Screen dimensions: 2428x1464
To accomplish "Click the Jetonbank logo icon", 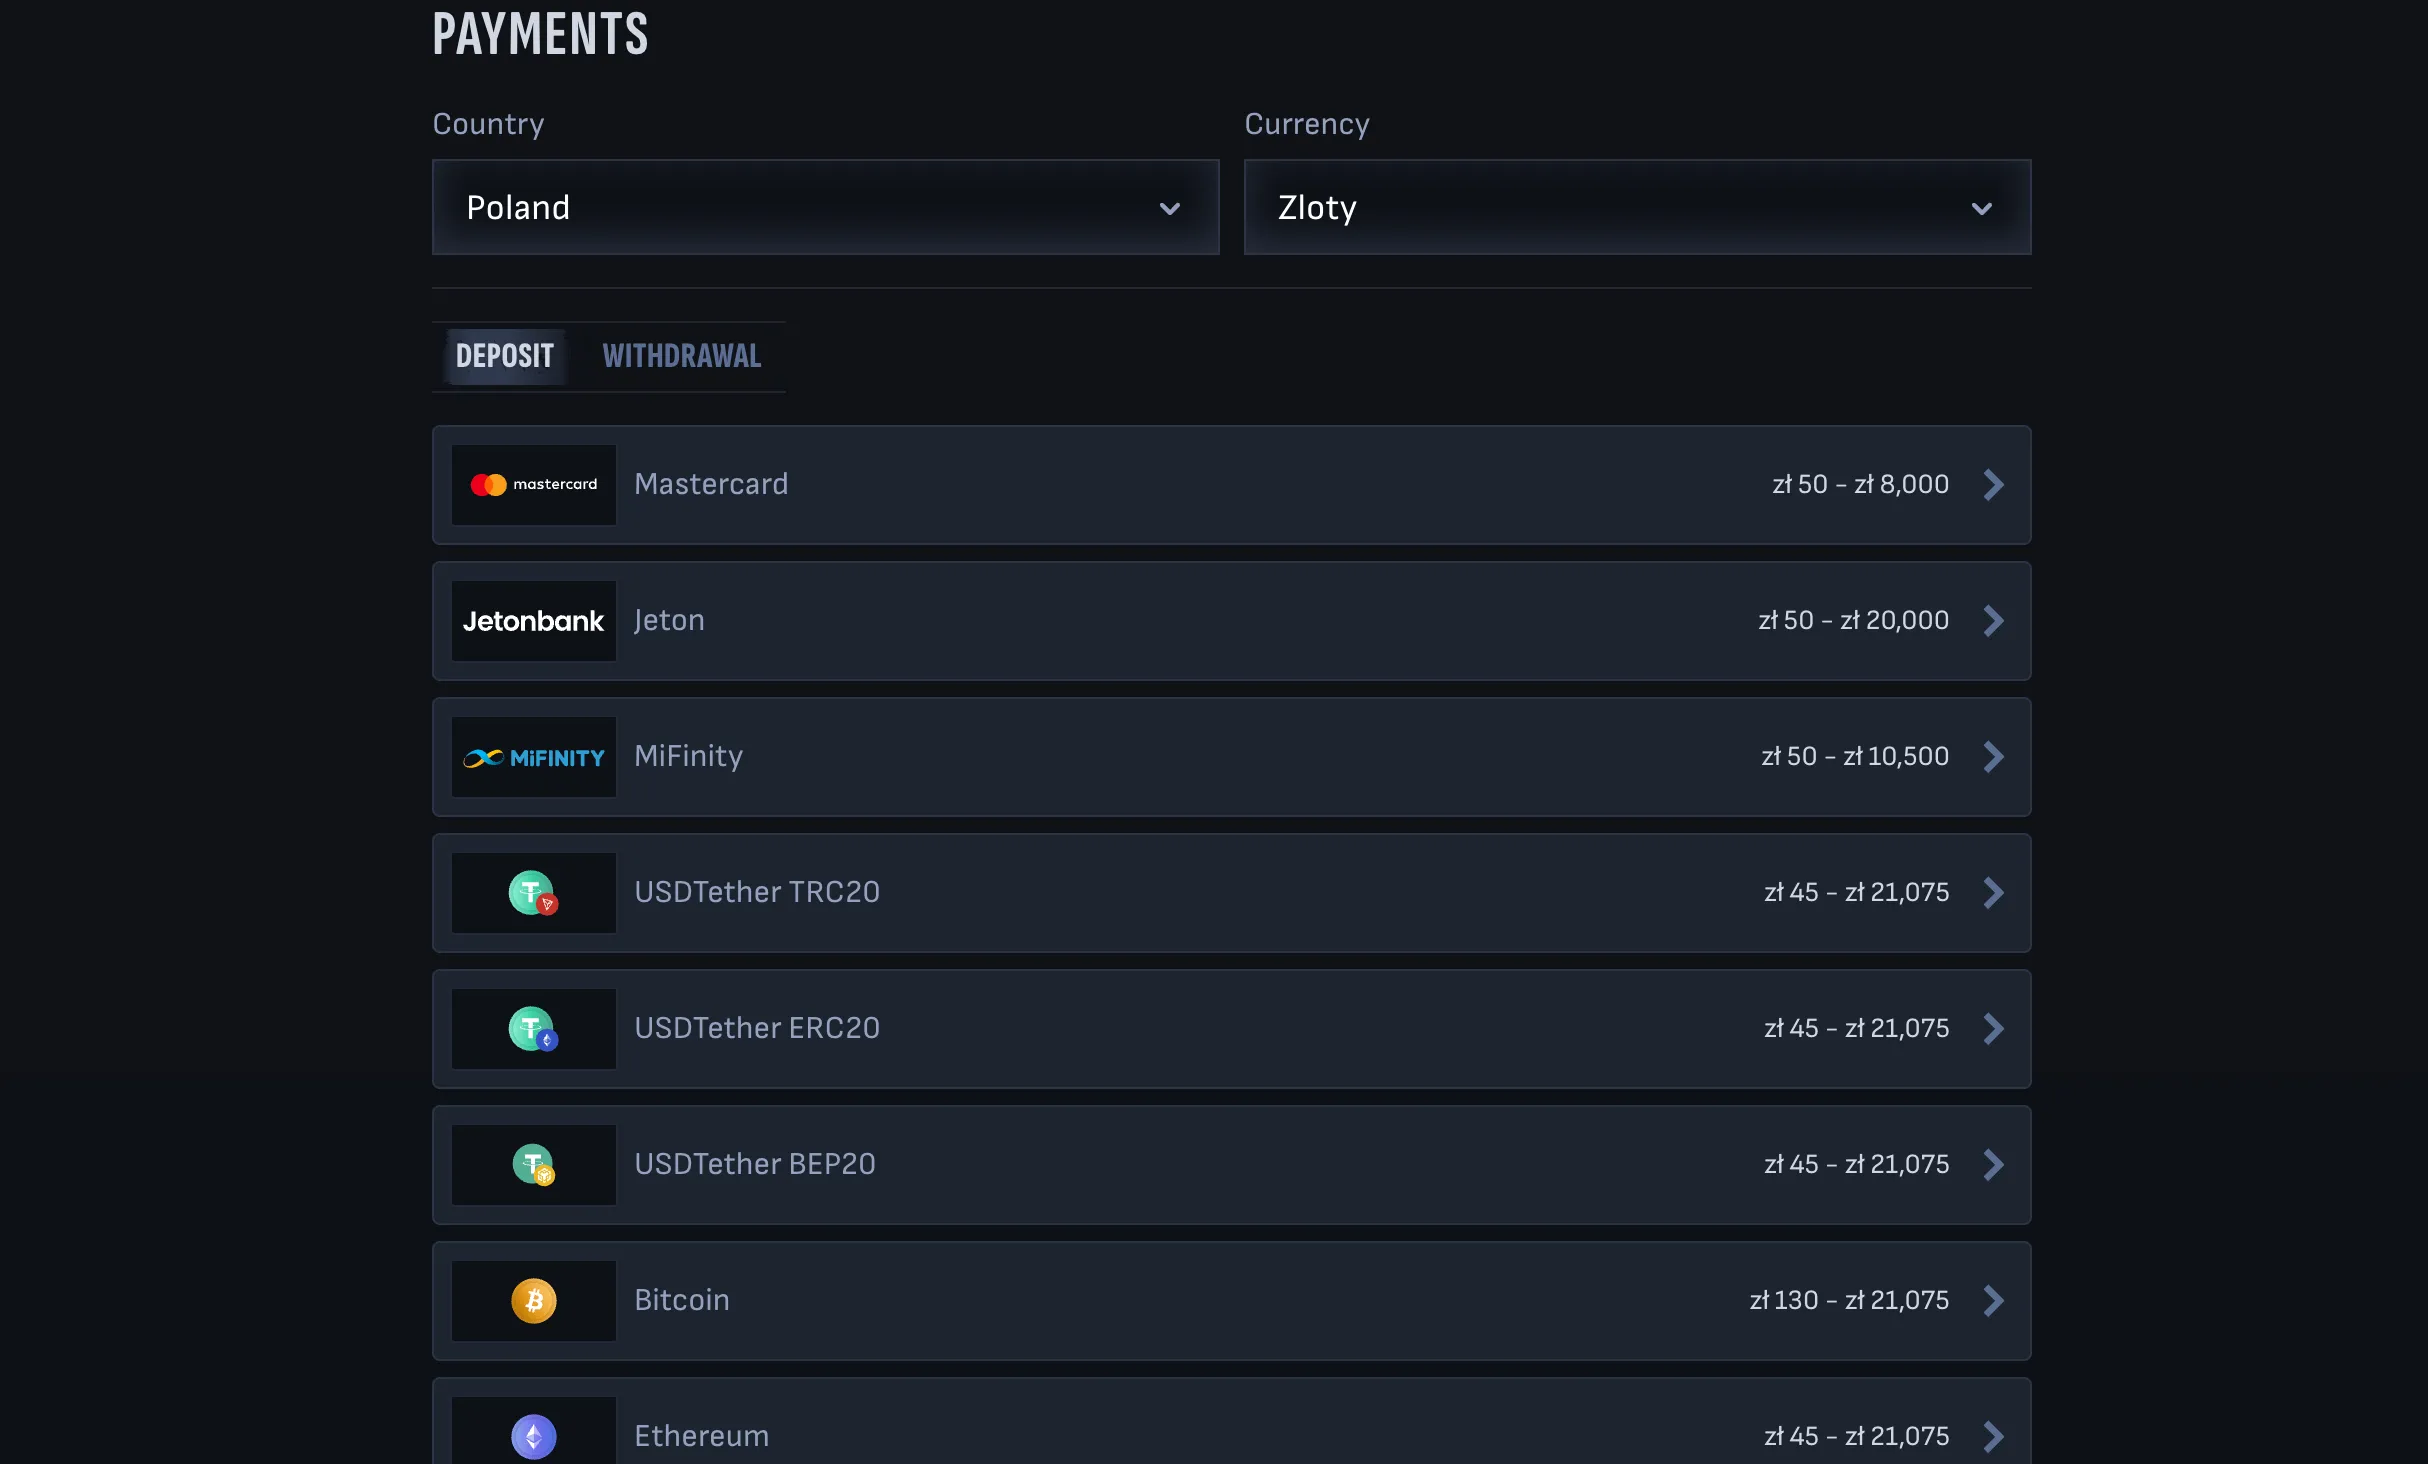I will point(534,621).
